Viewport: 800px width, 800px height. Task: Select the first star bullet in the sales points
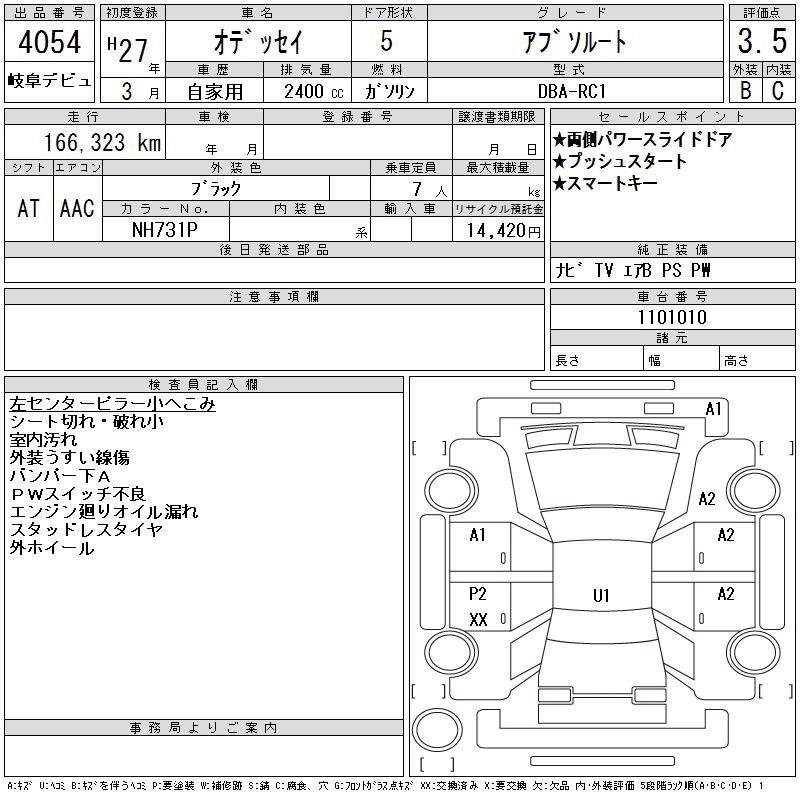coord(560,140)
